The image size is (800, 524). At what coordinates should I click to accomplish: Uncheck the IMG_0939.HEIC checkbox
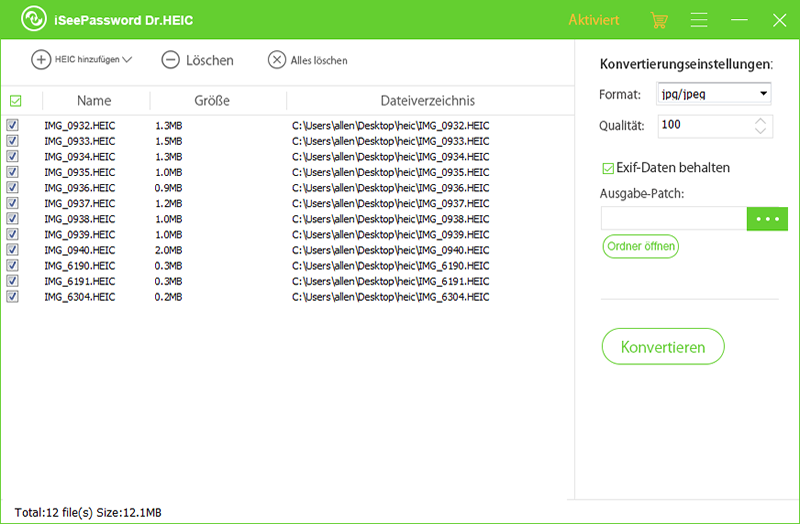[x=12, y=234]
